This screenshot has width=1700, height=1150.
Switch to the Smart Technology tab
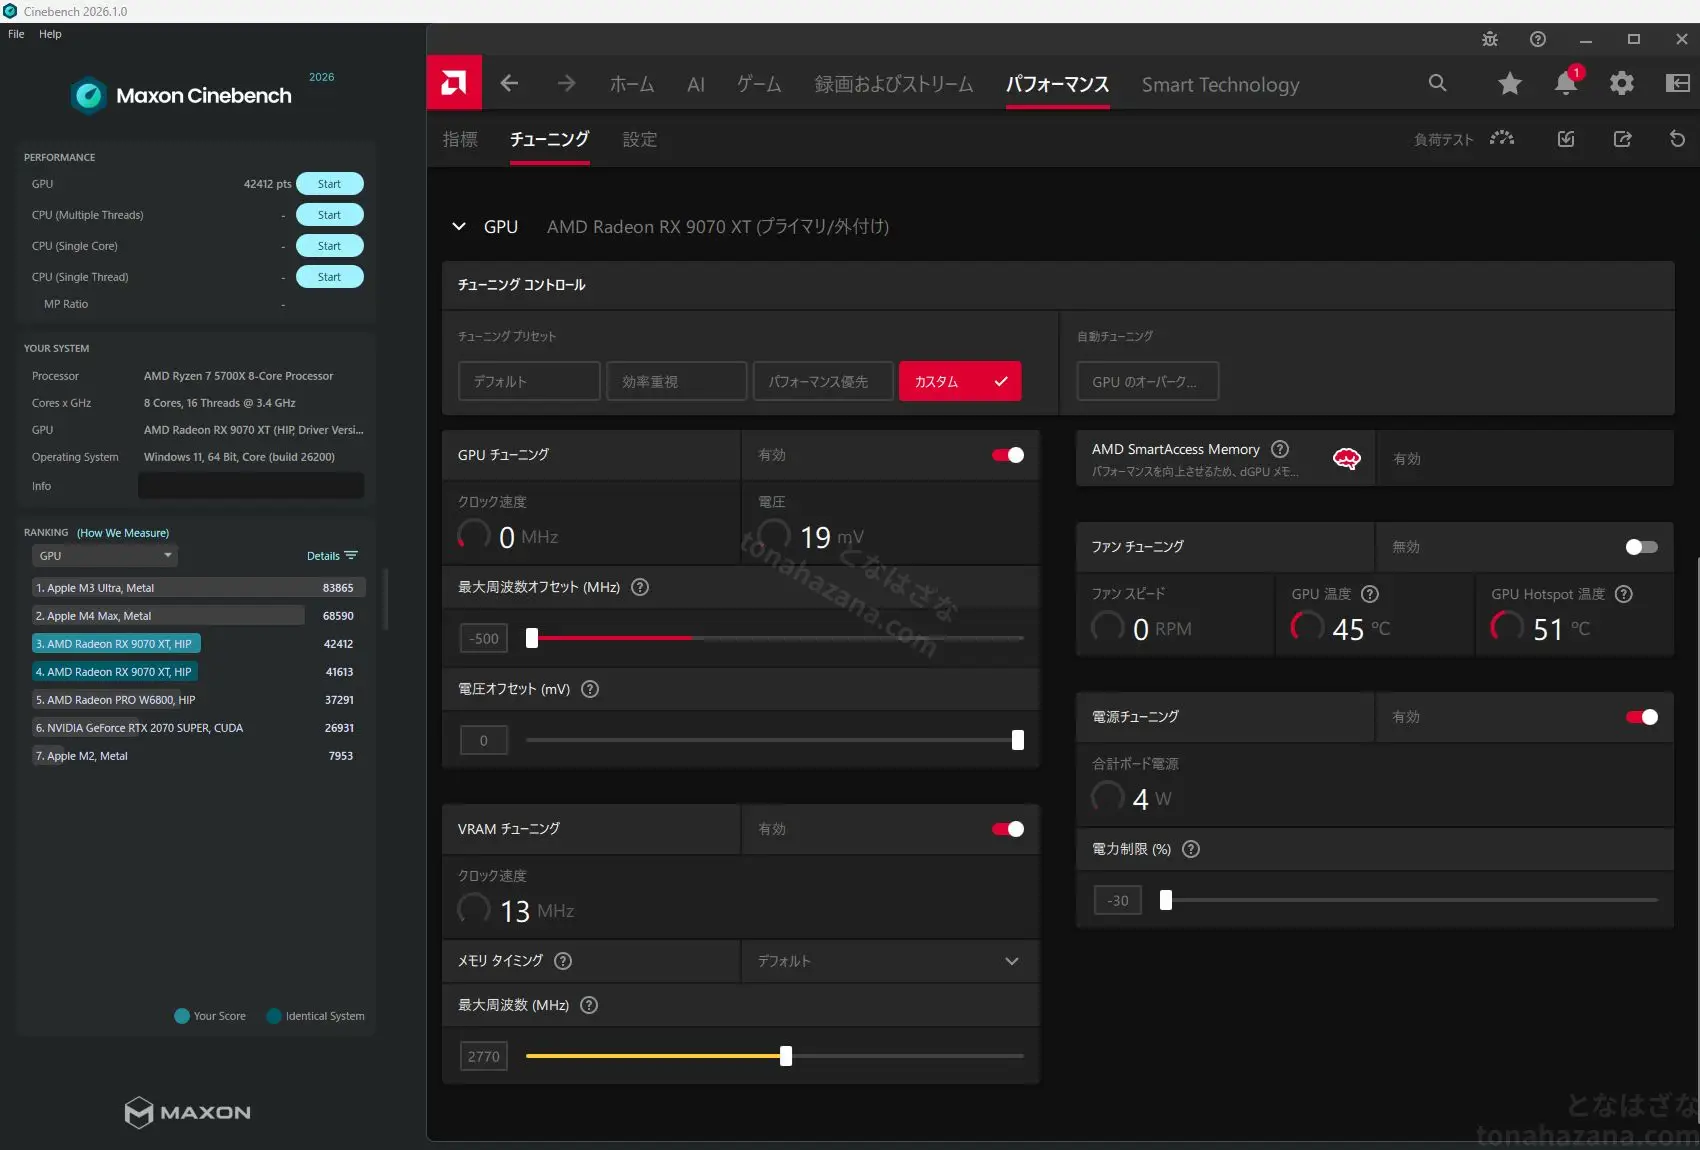[x=1220, y=85]
